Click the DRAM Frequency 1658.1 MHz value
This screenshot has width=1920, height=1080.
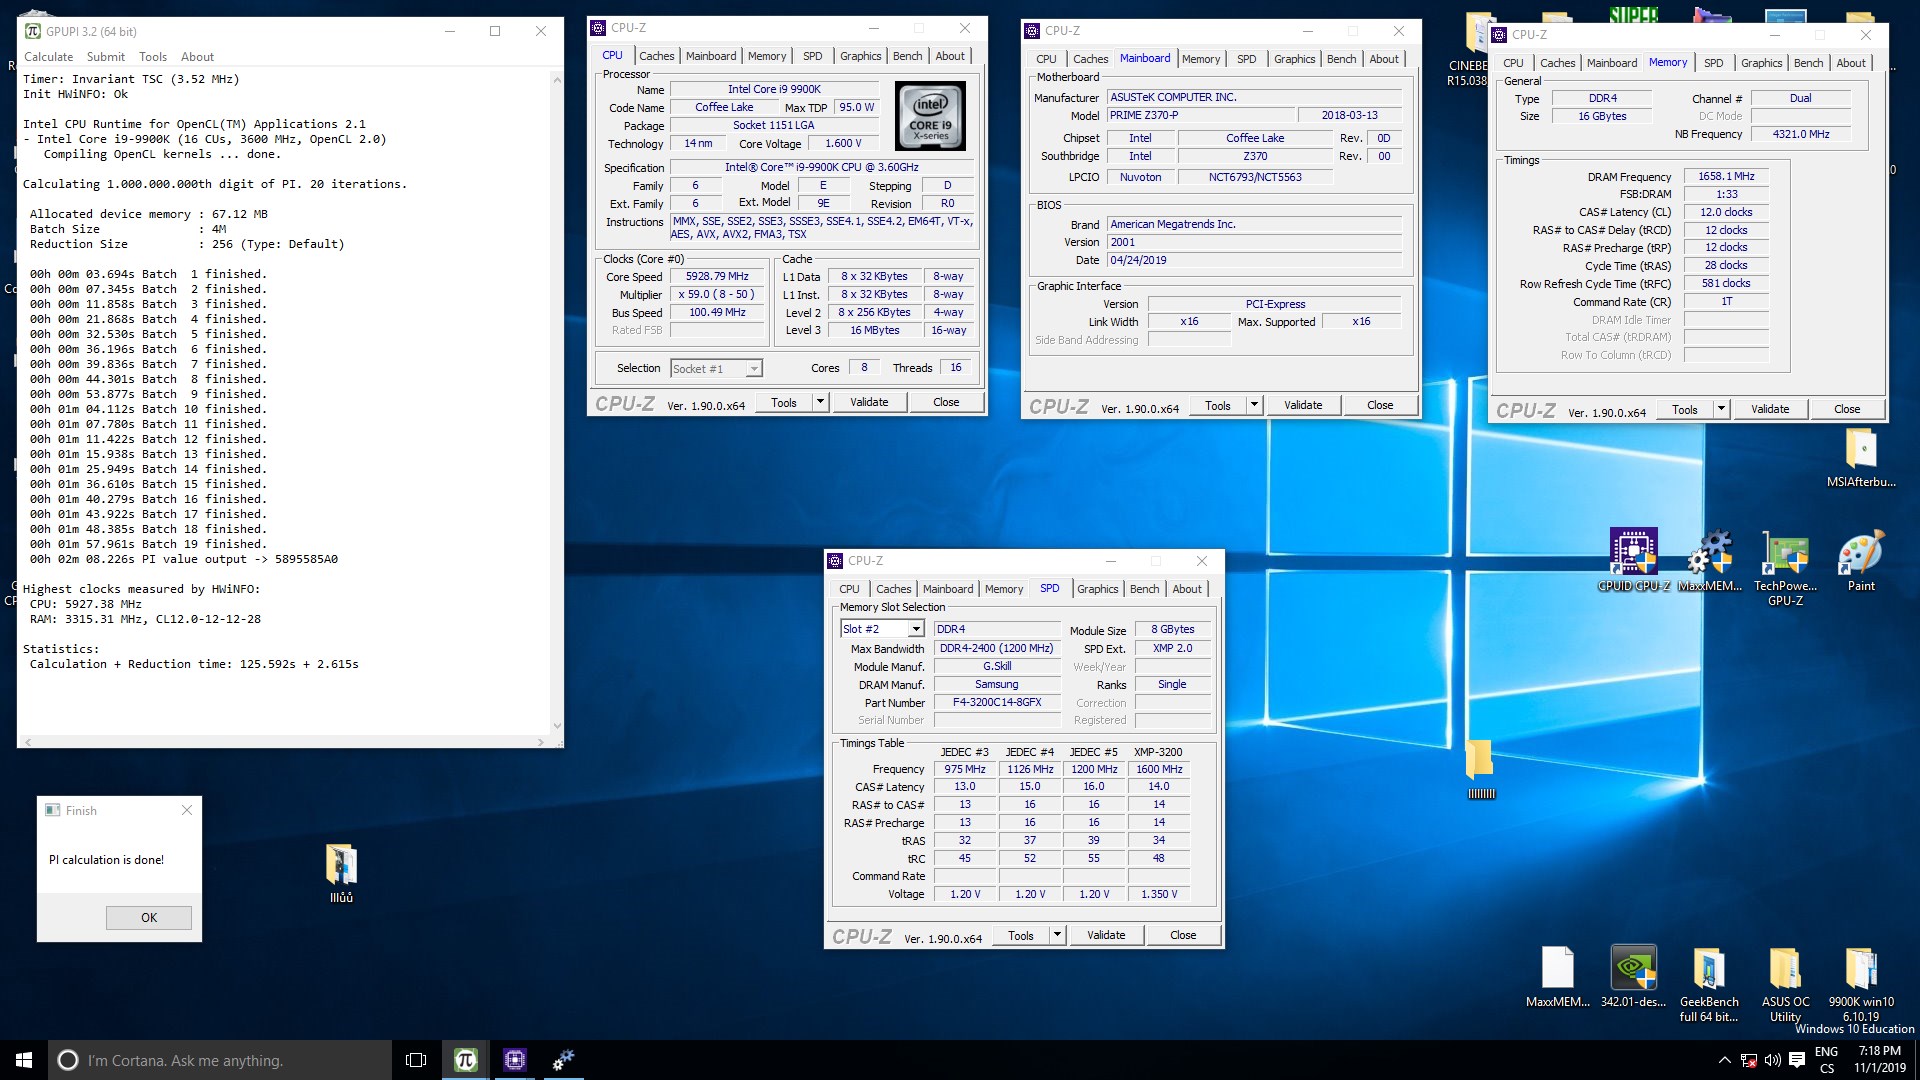click(1726, 176)
